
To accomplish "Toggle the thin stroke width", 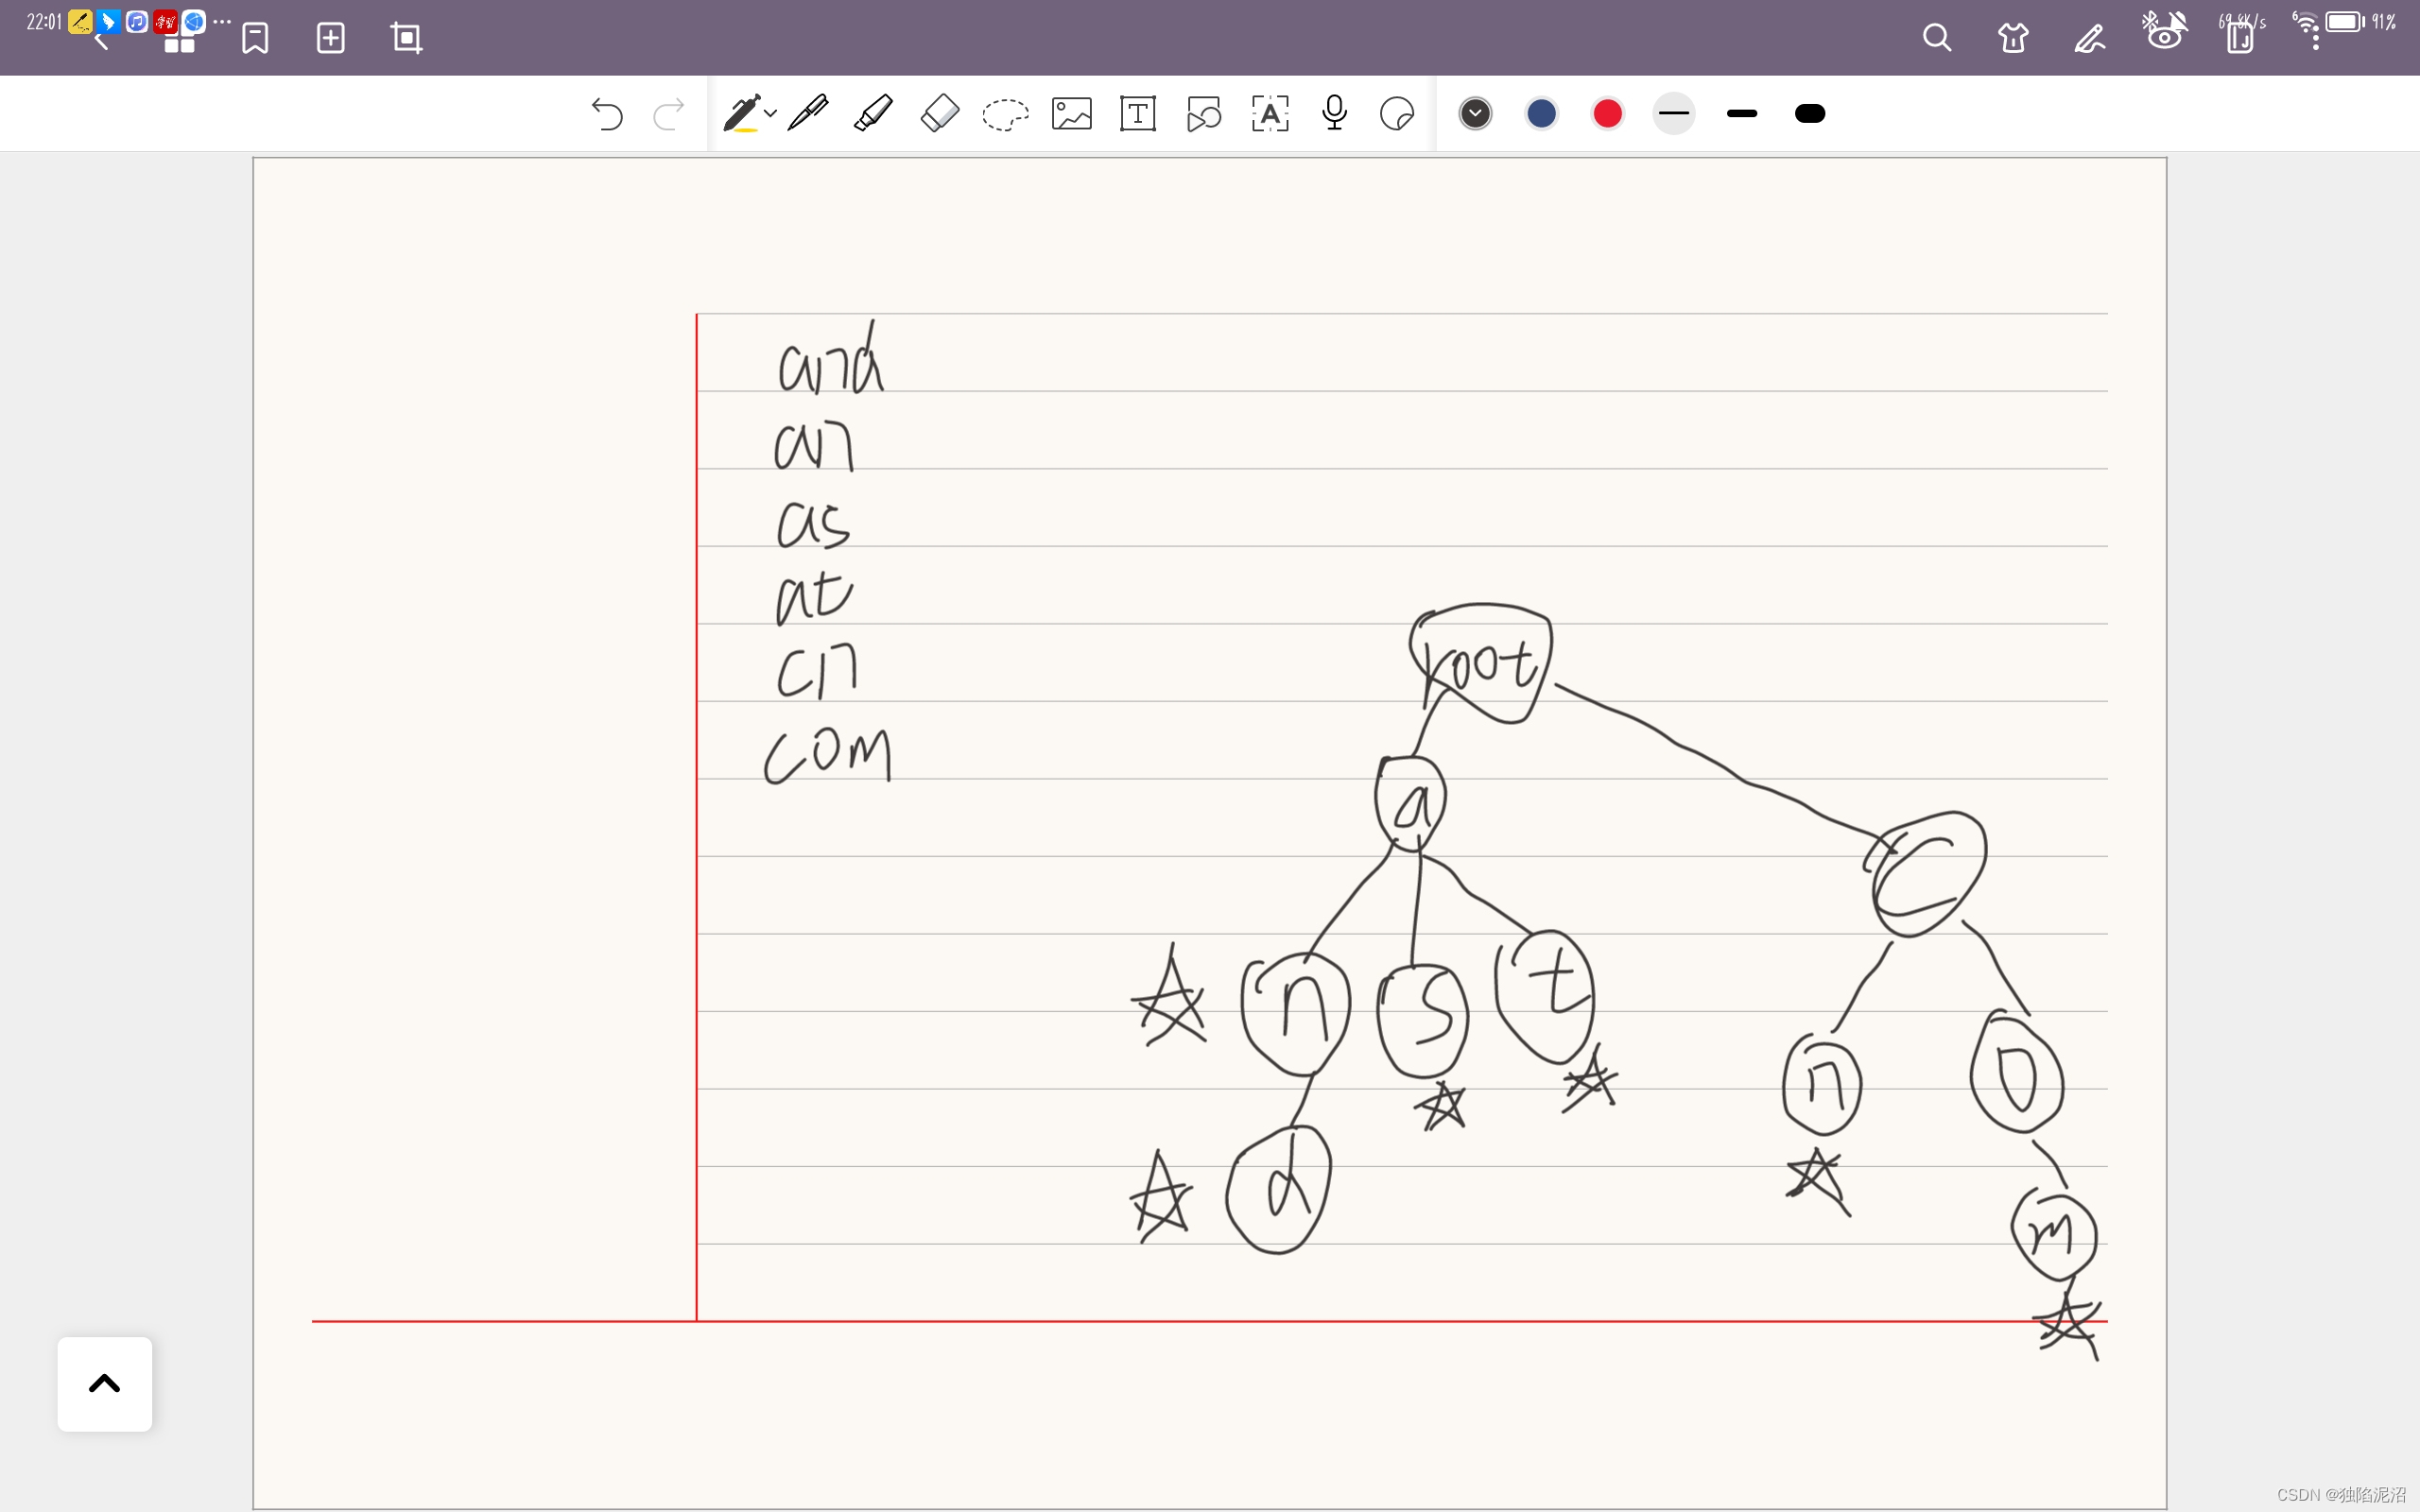I will tap(1674, 114).
